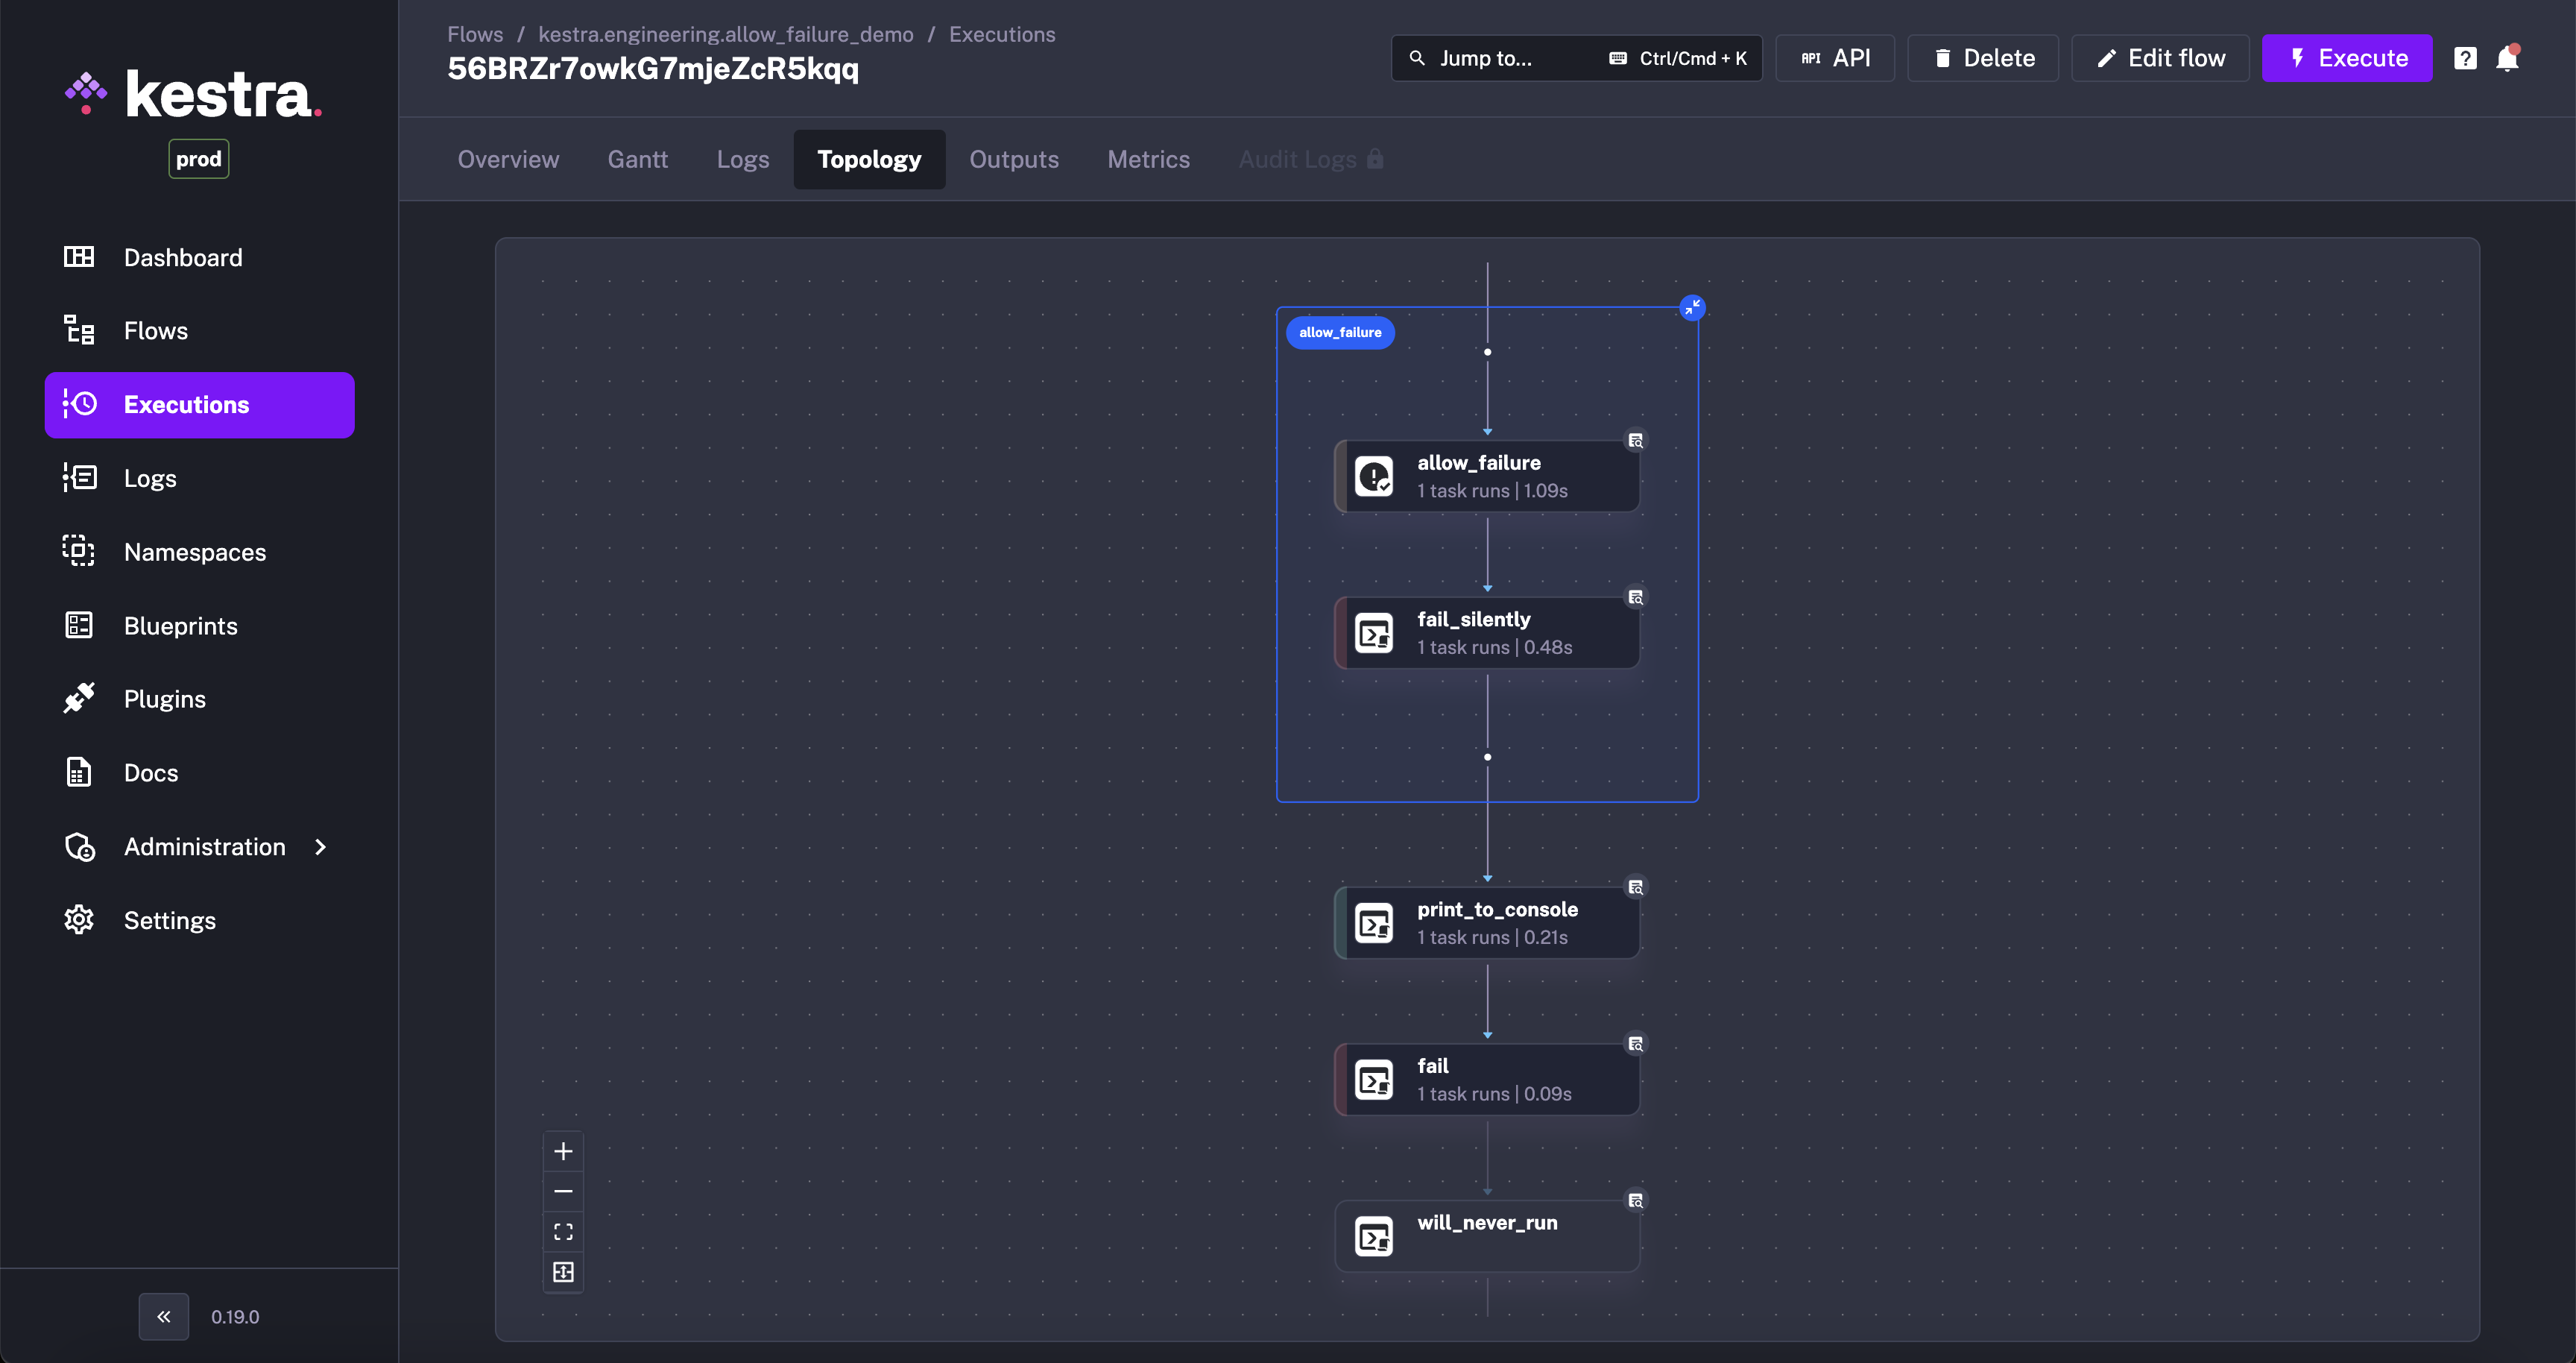Select the Flows sidebar icon
Image resolution: width=2576 pixels, height=1363 pixels.
(78, 330)
